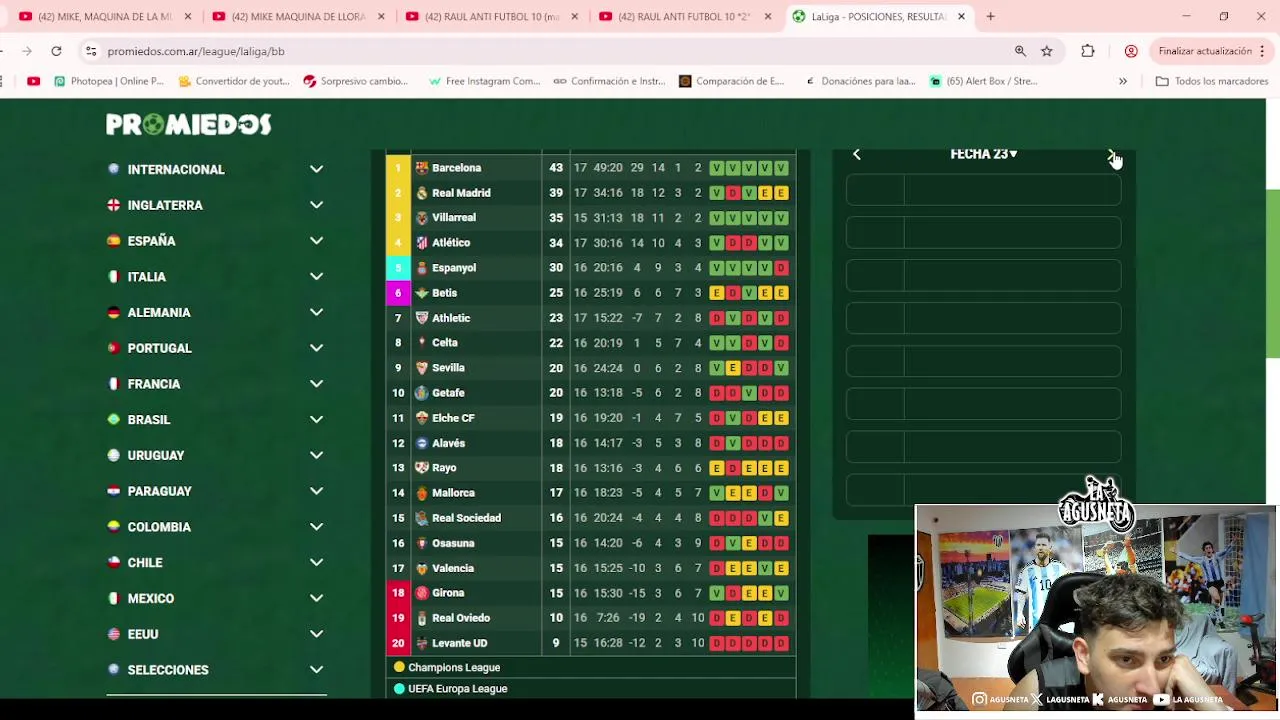Go to the next fecha arrow
Screen dimensions: 1280x720
[1112, 155]
